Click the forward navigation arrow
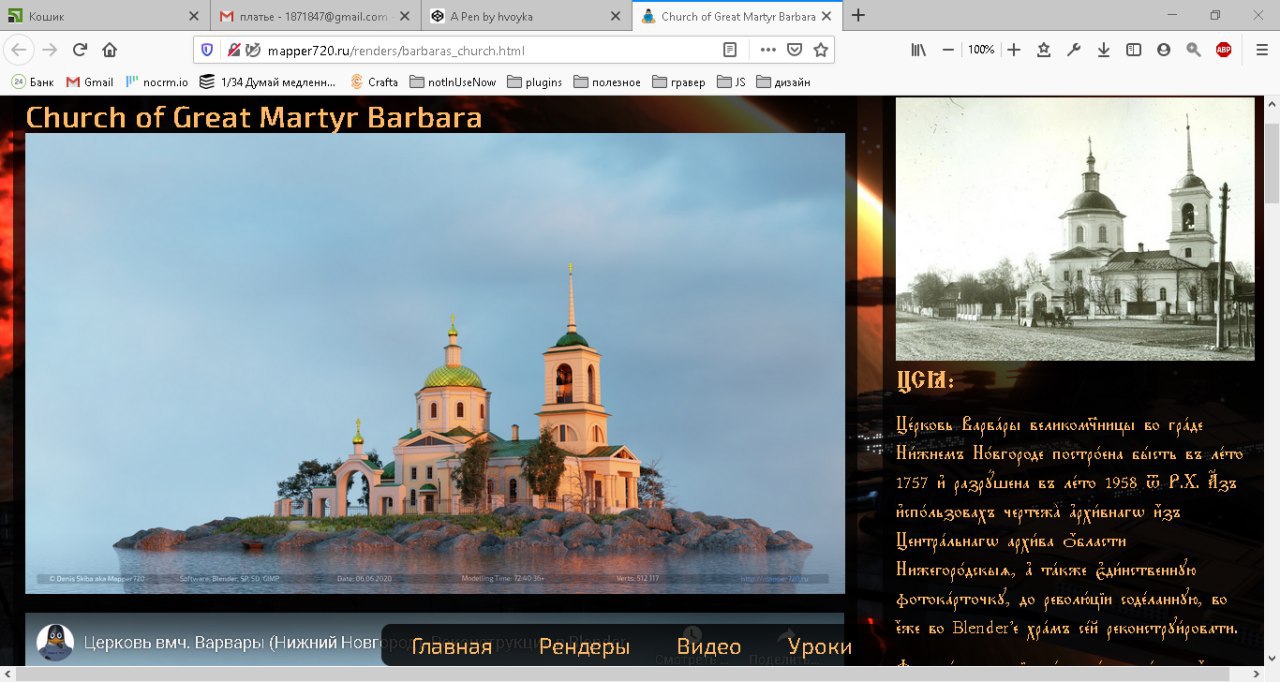Screen dimensions: 1280x682 point(50,50)
